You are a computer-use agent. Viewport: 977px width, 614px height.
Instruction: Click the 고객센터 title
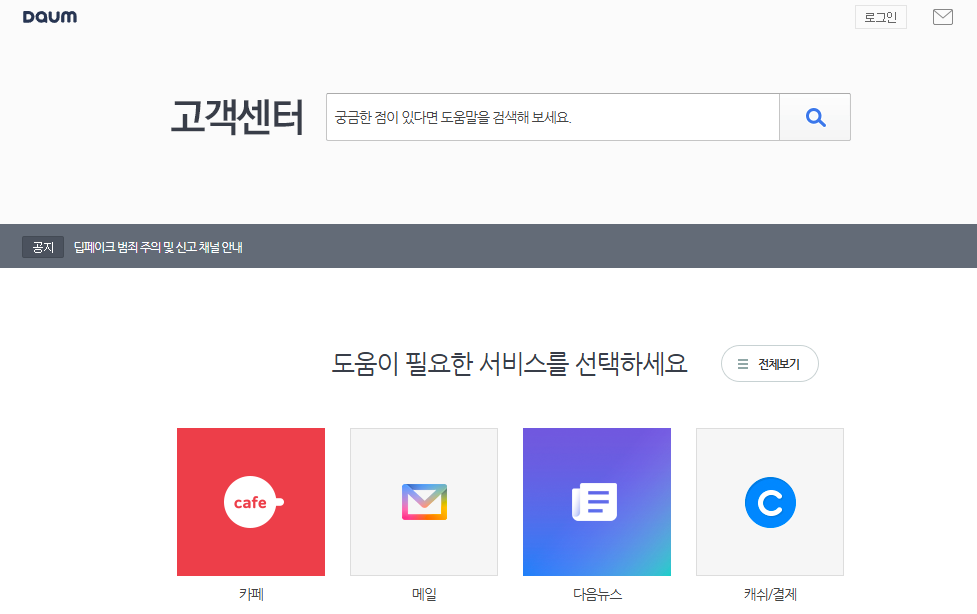point(237,117)
